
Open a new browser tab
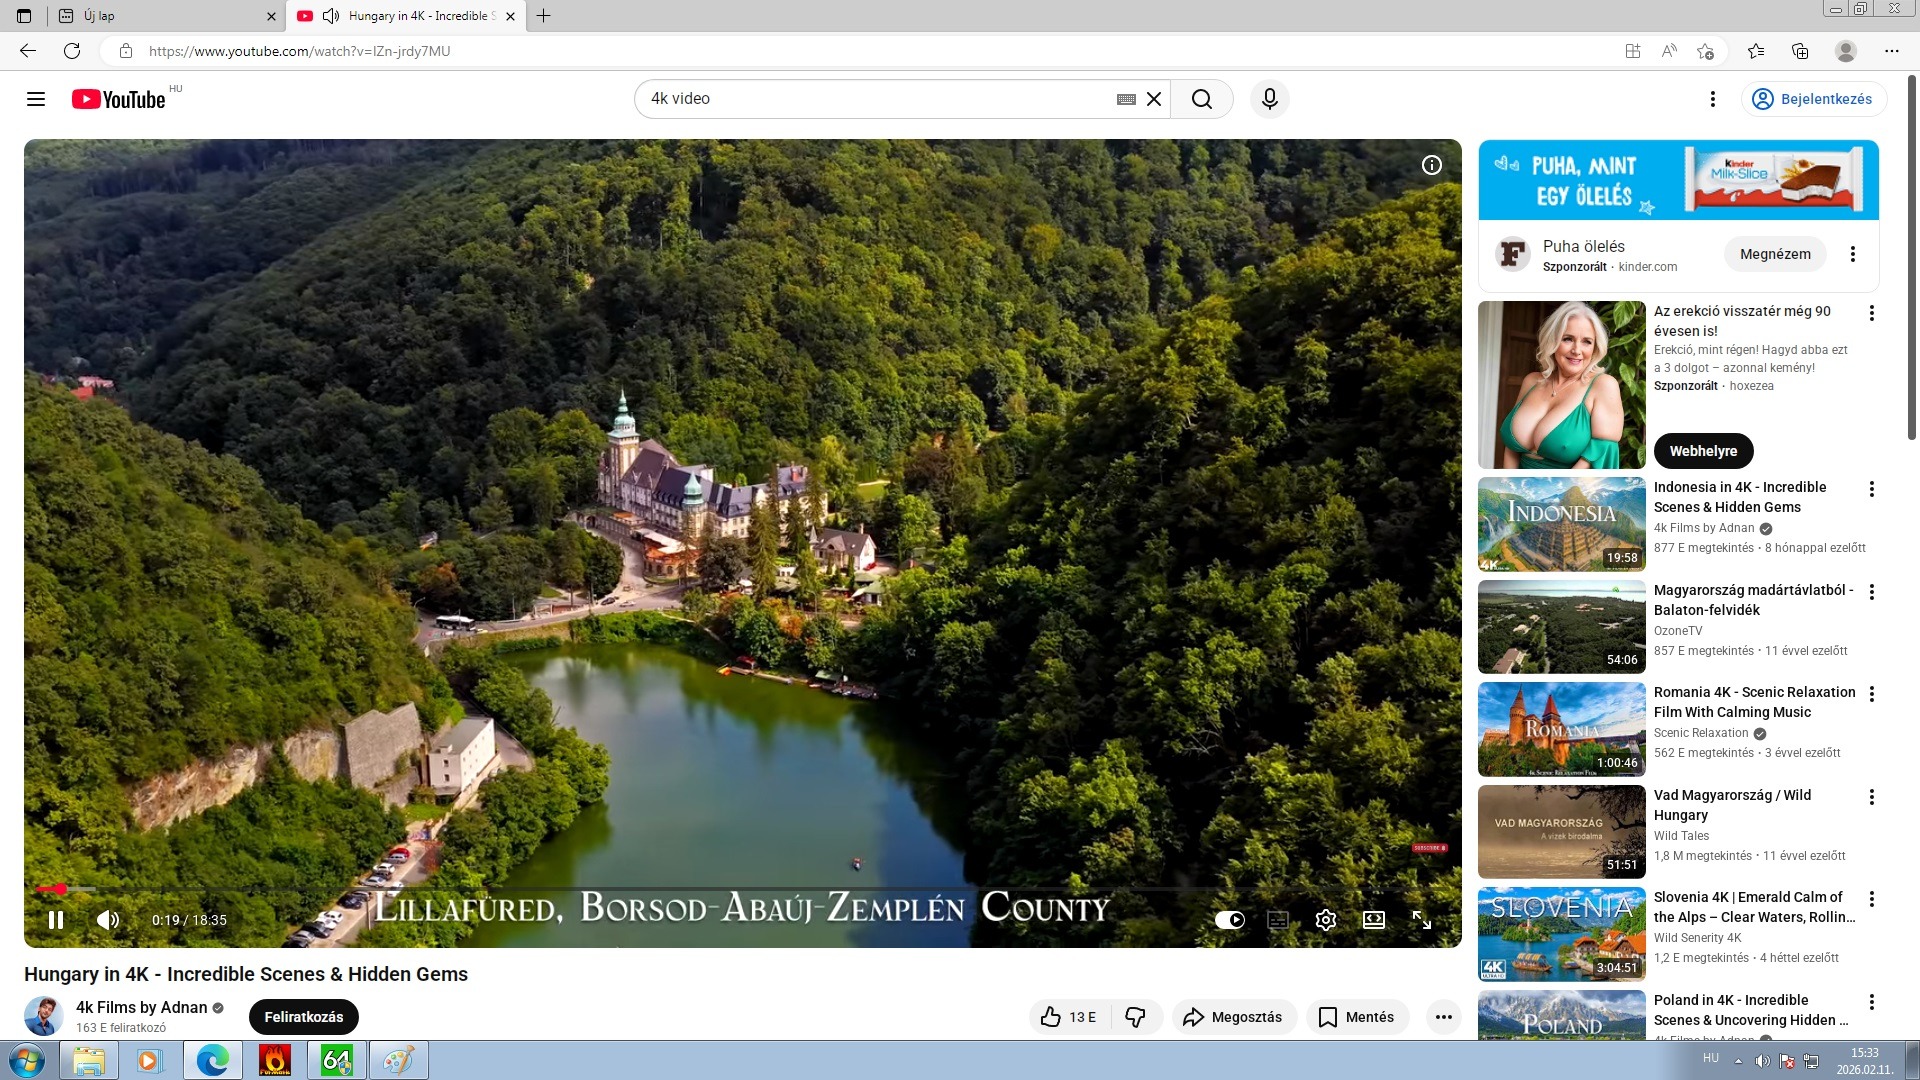click(x=543, y=16)
